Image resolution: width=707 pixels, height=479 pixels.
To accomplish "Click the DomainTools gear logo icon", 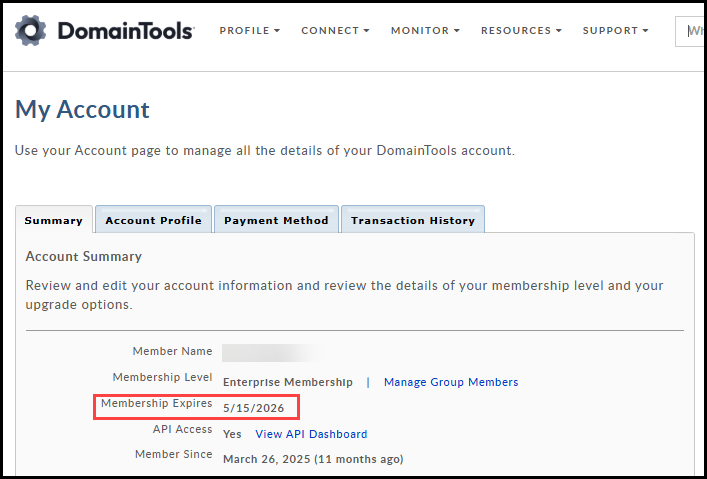I will [x=31, y=31].
